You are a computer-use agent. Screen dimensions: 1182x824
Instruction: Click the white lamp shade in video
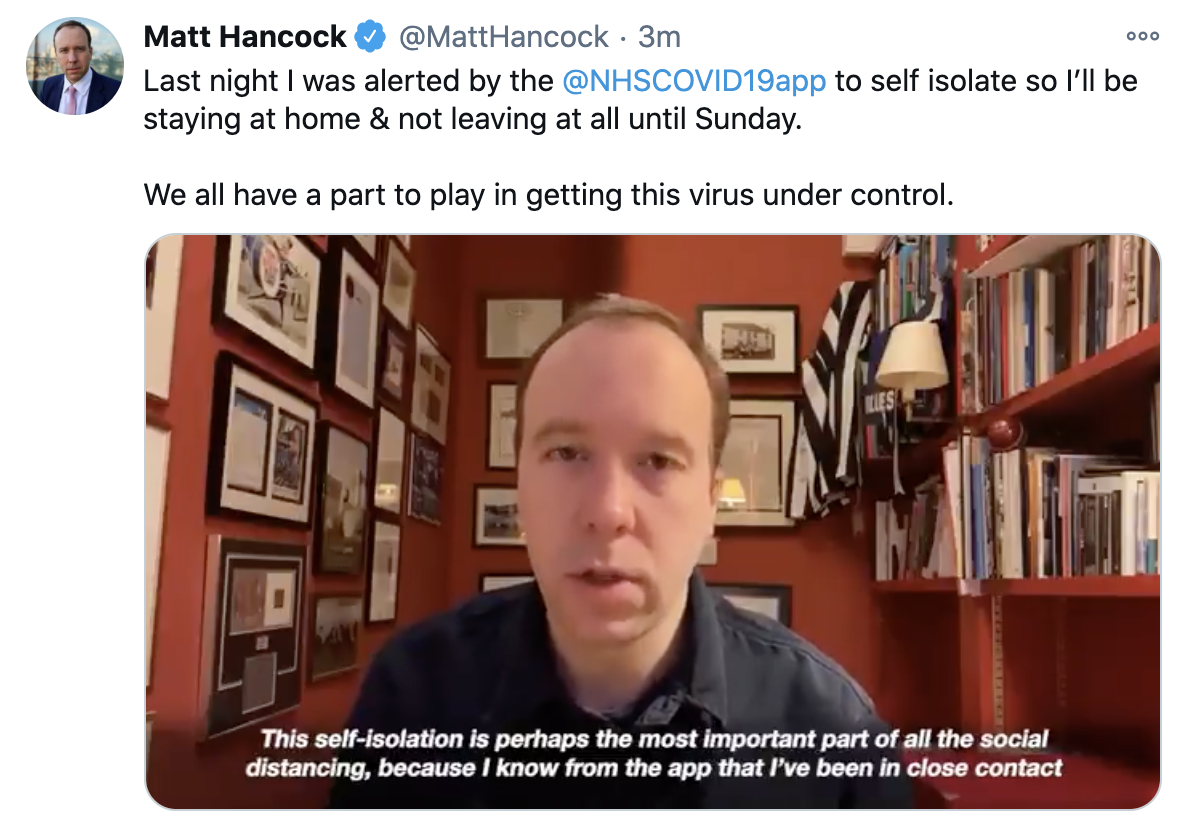click(x=911, y=355)
